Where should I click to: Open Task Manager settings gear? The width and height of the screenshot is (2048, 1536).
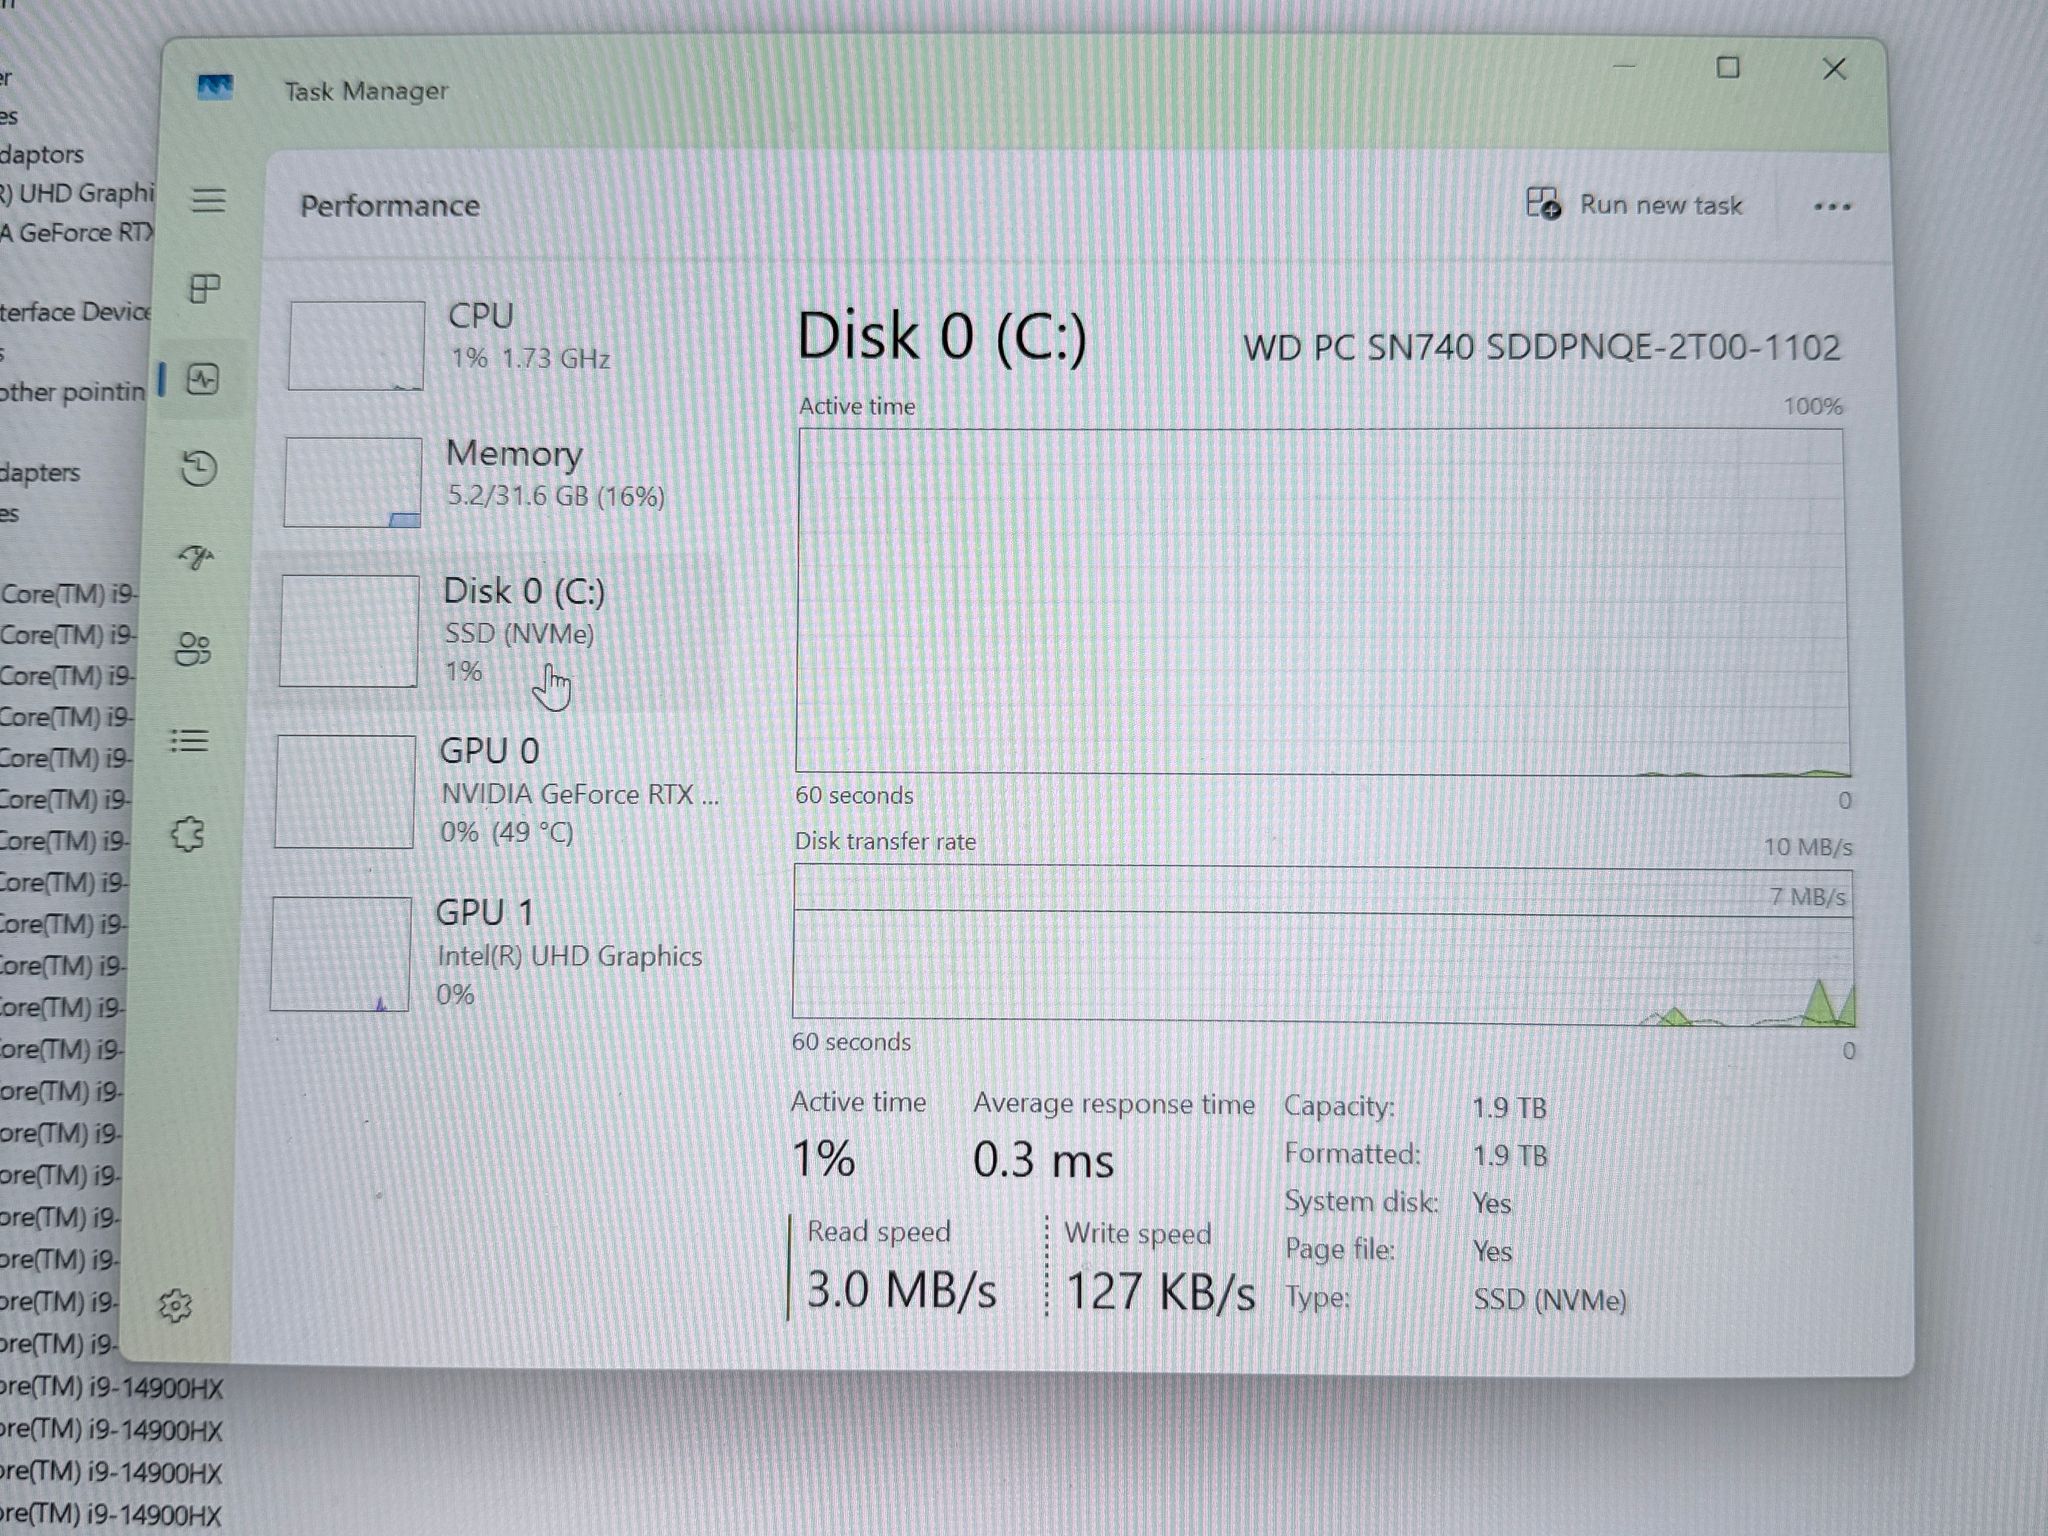point(175,1305)
